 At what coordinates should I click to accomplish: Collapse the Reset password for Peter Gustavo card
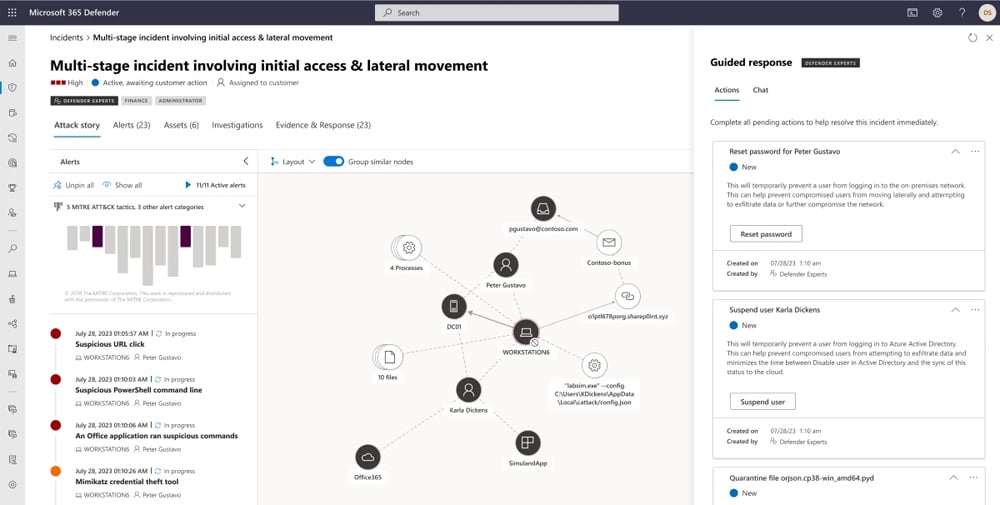tap(954, 151)
